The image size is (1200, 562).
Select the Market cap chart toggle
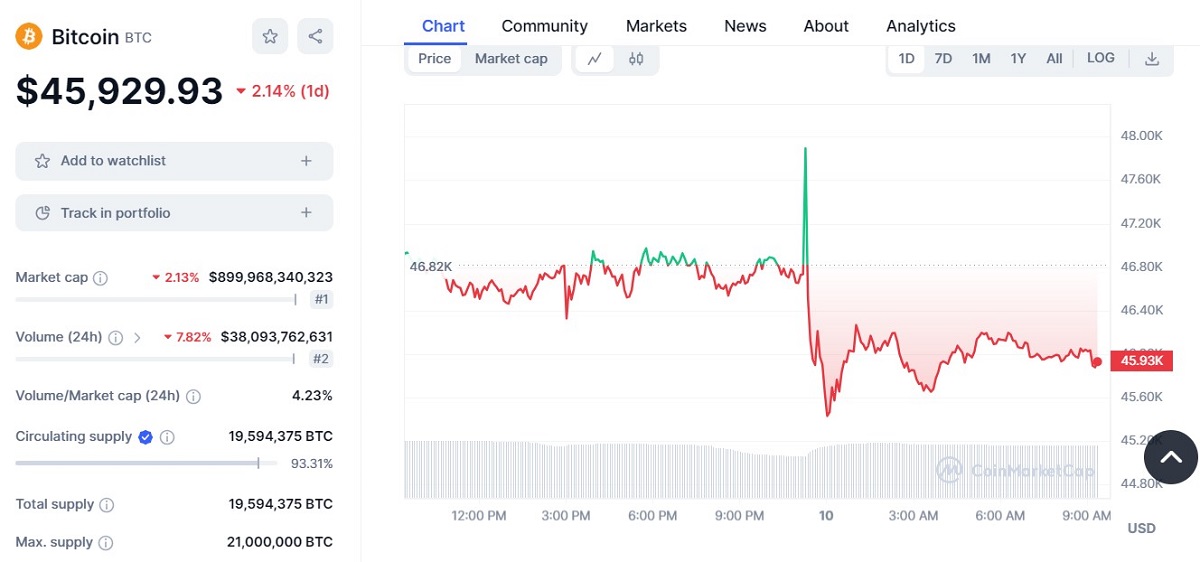click(x=511, y=59)
